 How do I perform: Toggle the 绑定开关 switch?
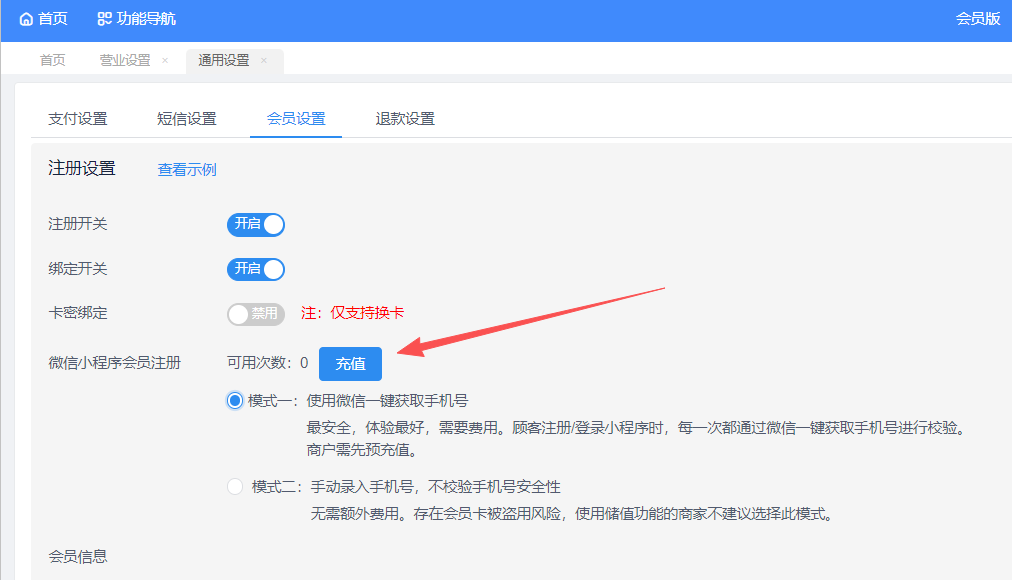pos(256,269)
